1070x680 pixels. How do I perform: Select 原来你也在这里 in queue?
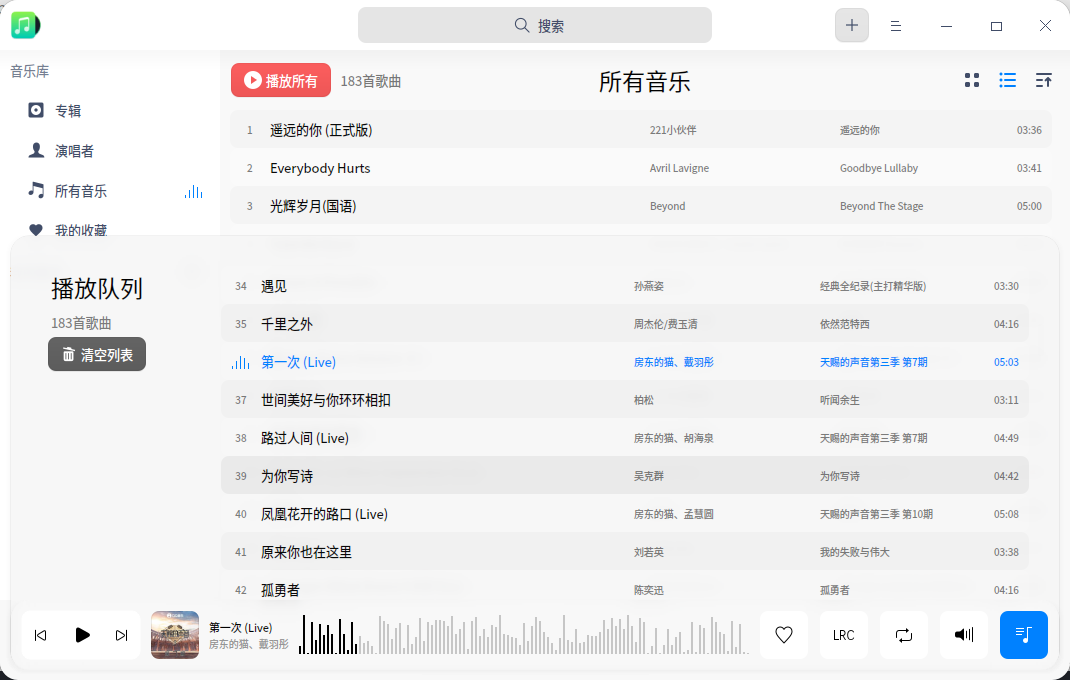point(624,552)
